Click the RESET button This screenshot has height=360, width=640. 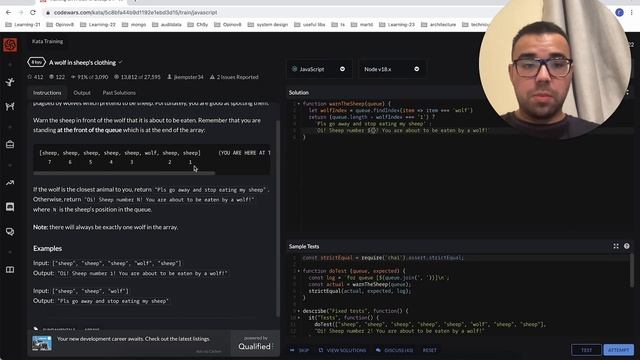coord(429,350)
